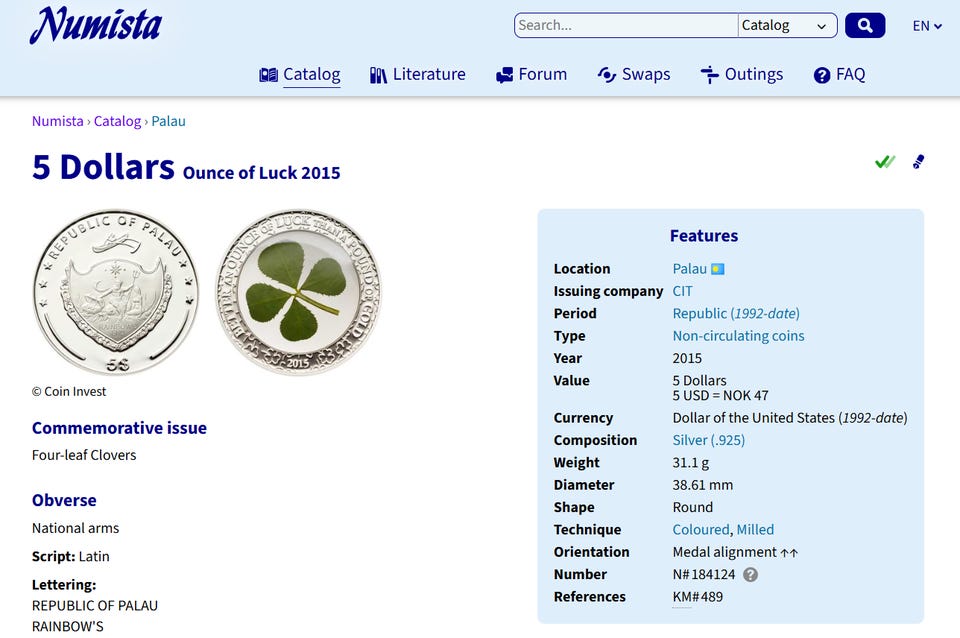Open the Palau location link in Features
960x638 pixels.
(689, 269)
